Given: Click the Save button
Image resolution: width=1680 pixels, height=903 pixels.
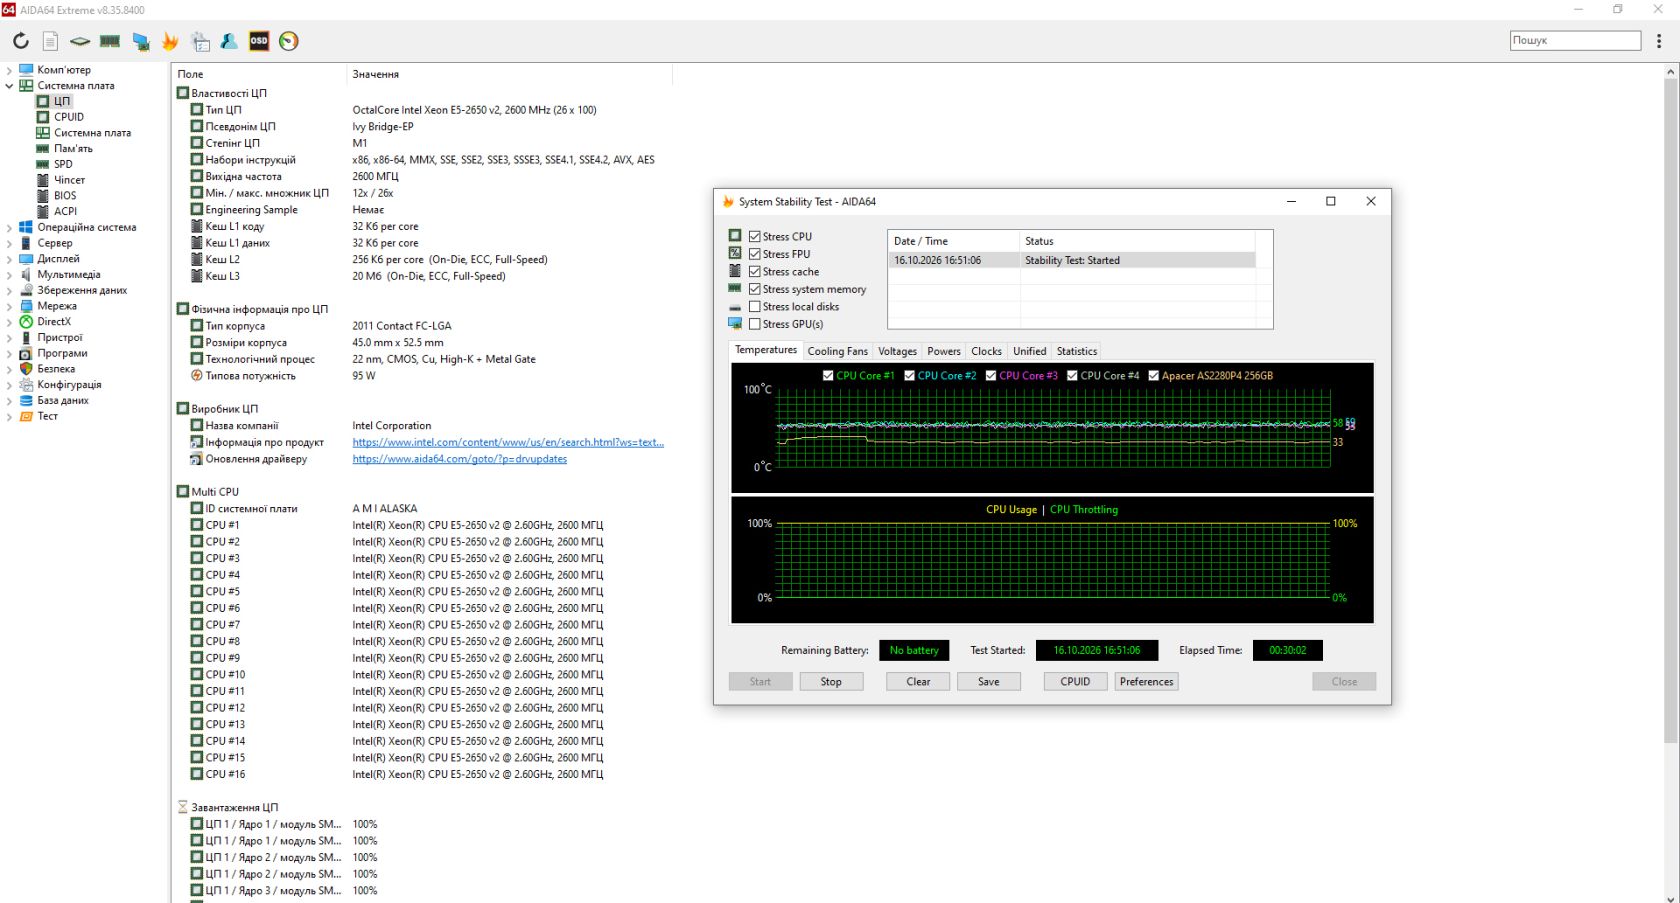Looking at the screenshot, I should click(989, 682).
